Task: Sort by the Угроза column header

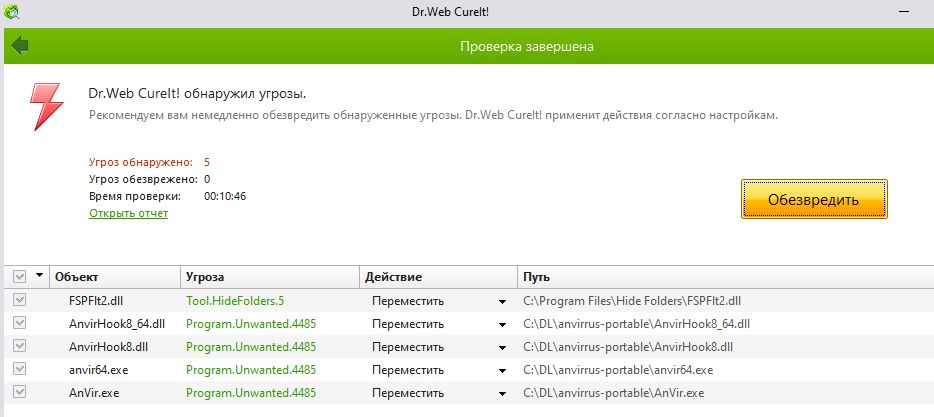Action: 270,277
